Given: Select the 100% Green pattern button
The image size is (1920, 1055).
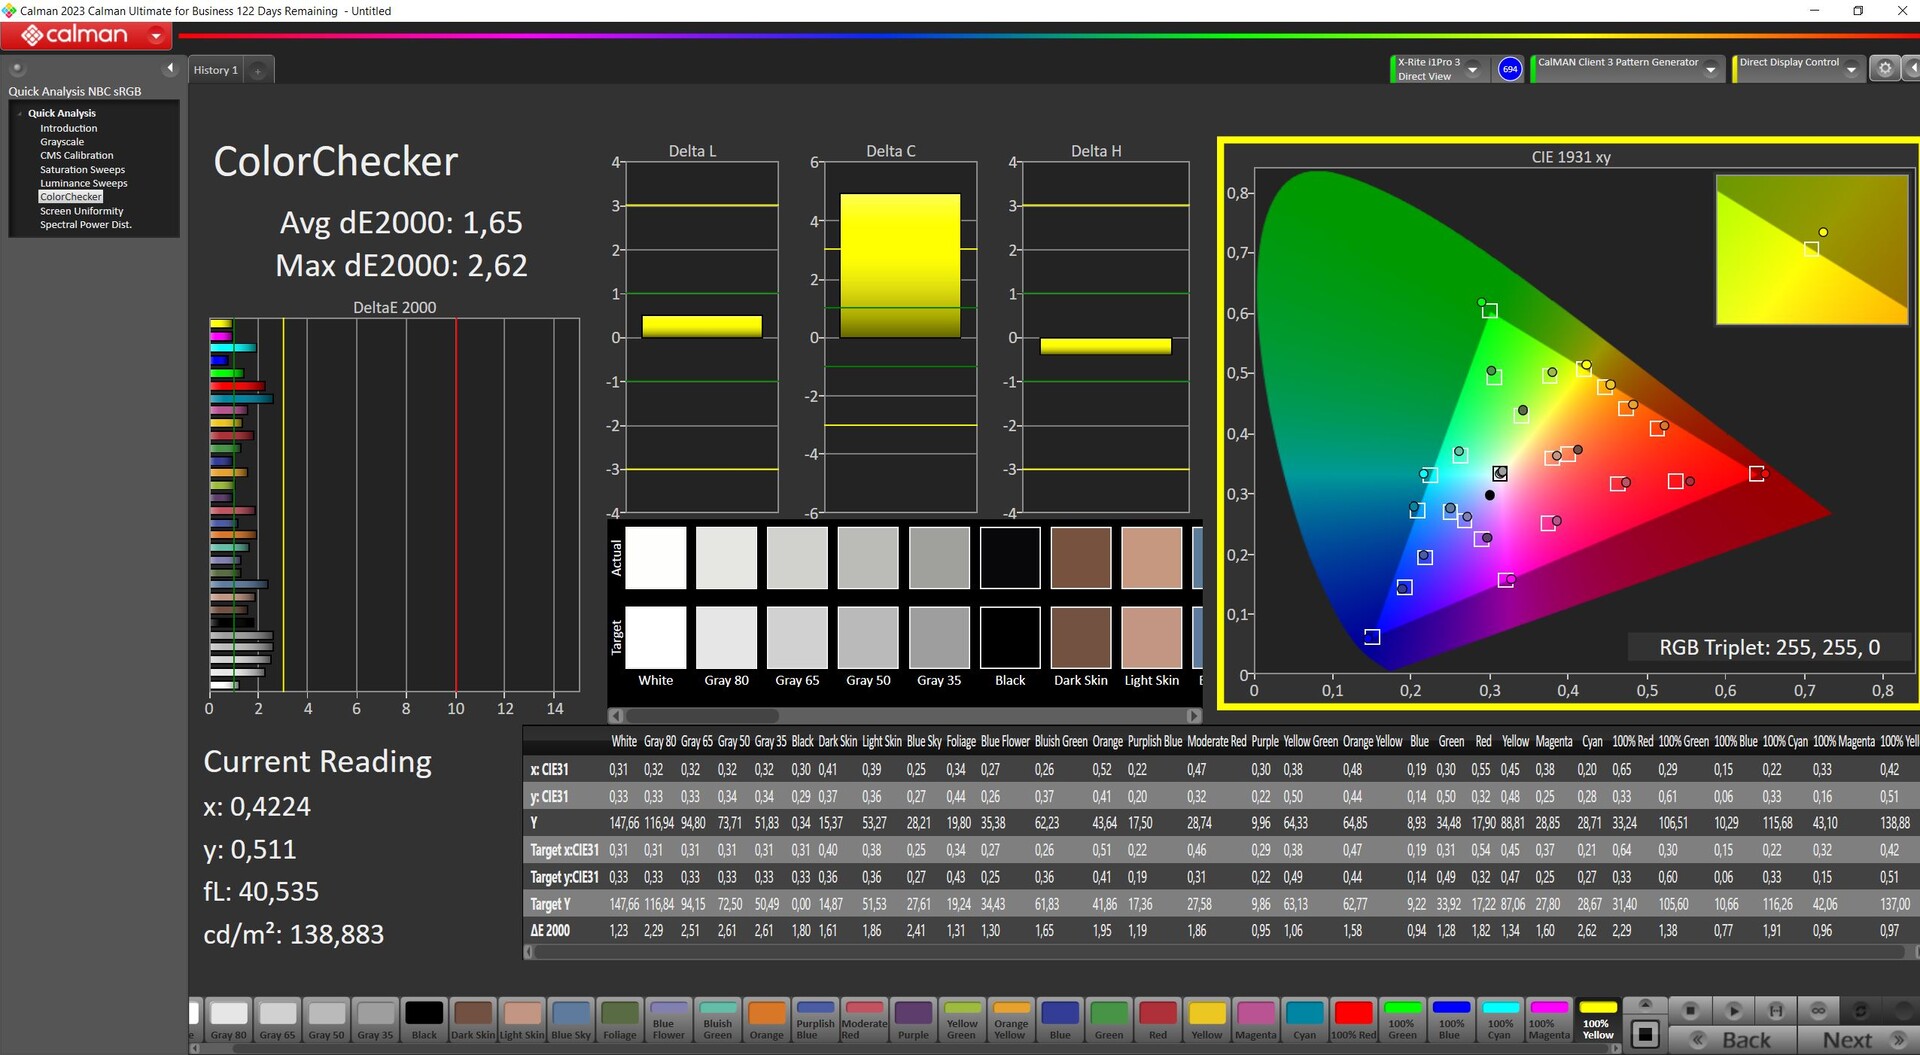Looking at the screenshot, I should 1403,1020.
